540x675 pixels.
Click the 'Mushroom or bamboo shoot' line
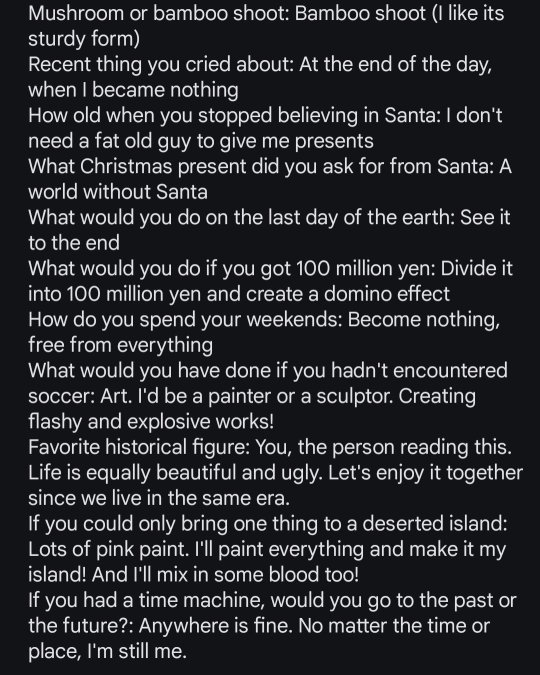pyautogui.click(x=266, y=14)
